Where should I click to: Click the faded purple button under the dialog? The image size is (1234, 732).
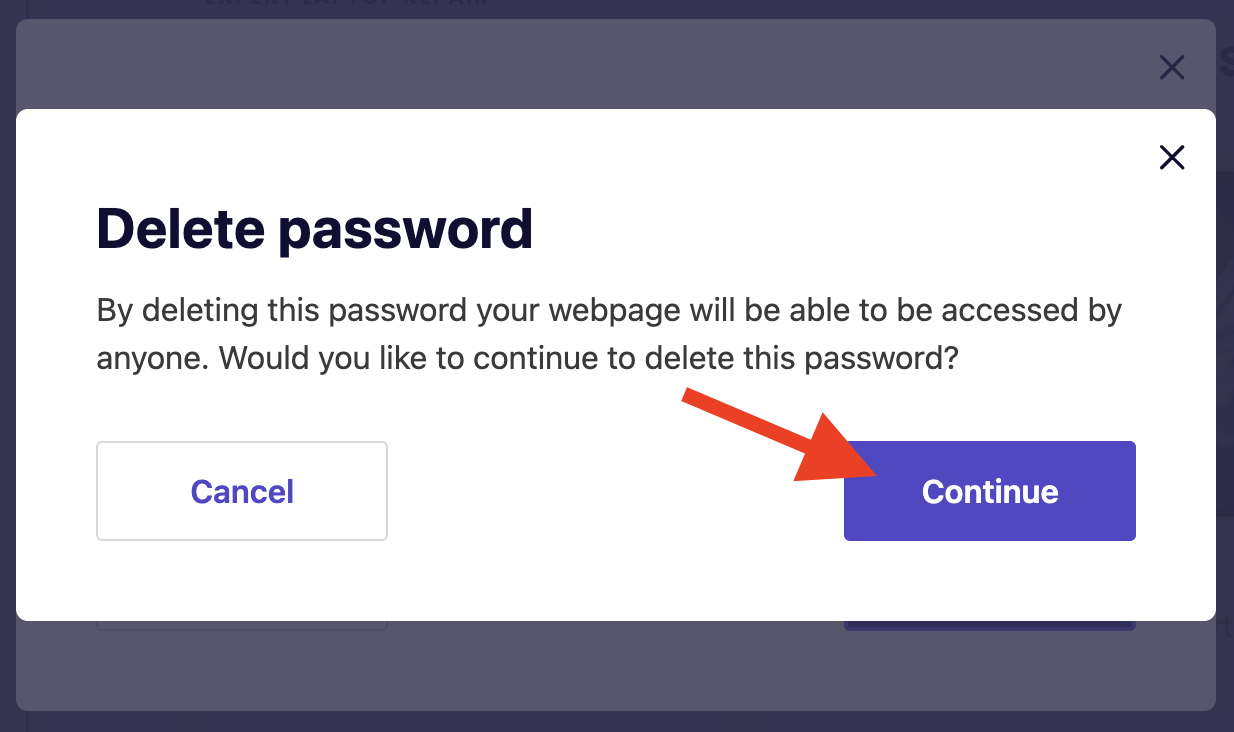click(x=989, y=626)
